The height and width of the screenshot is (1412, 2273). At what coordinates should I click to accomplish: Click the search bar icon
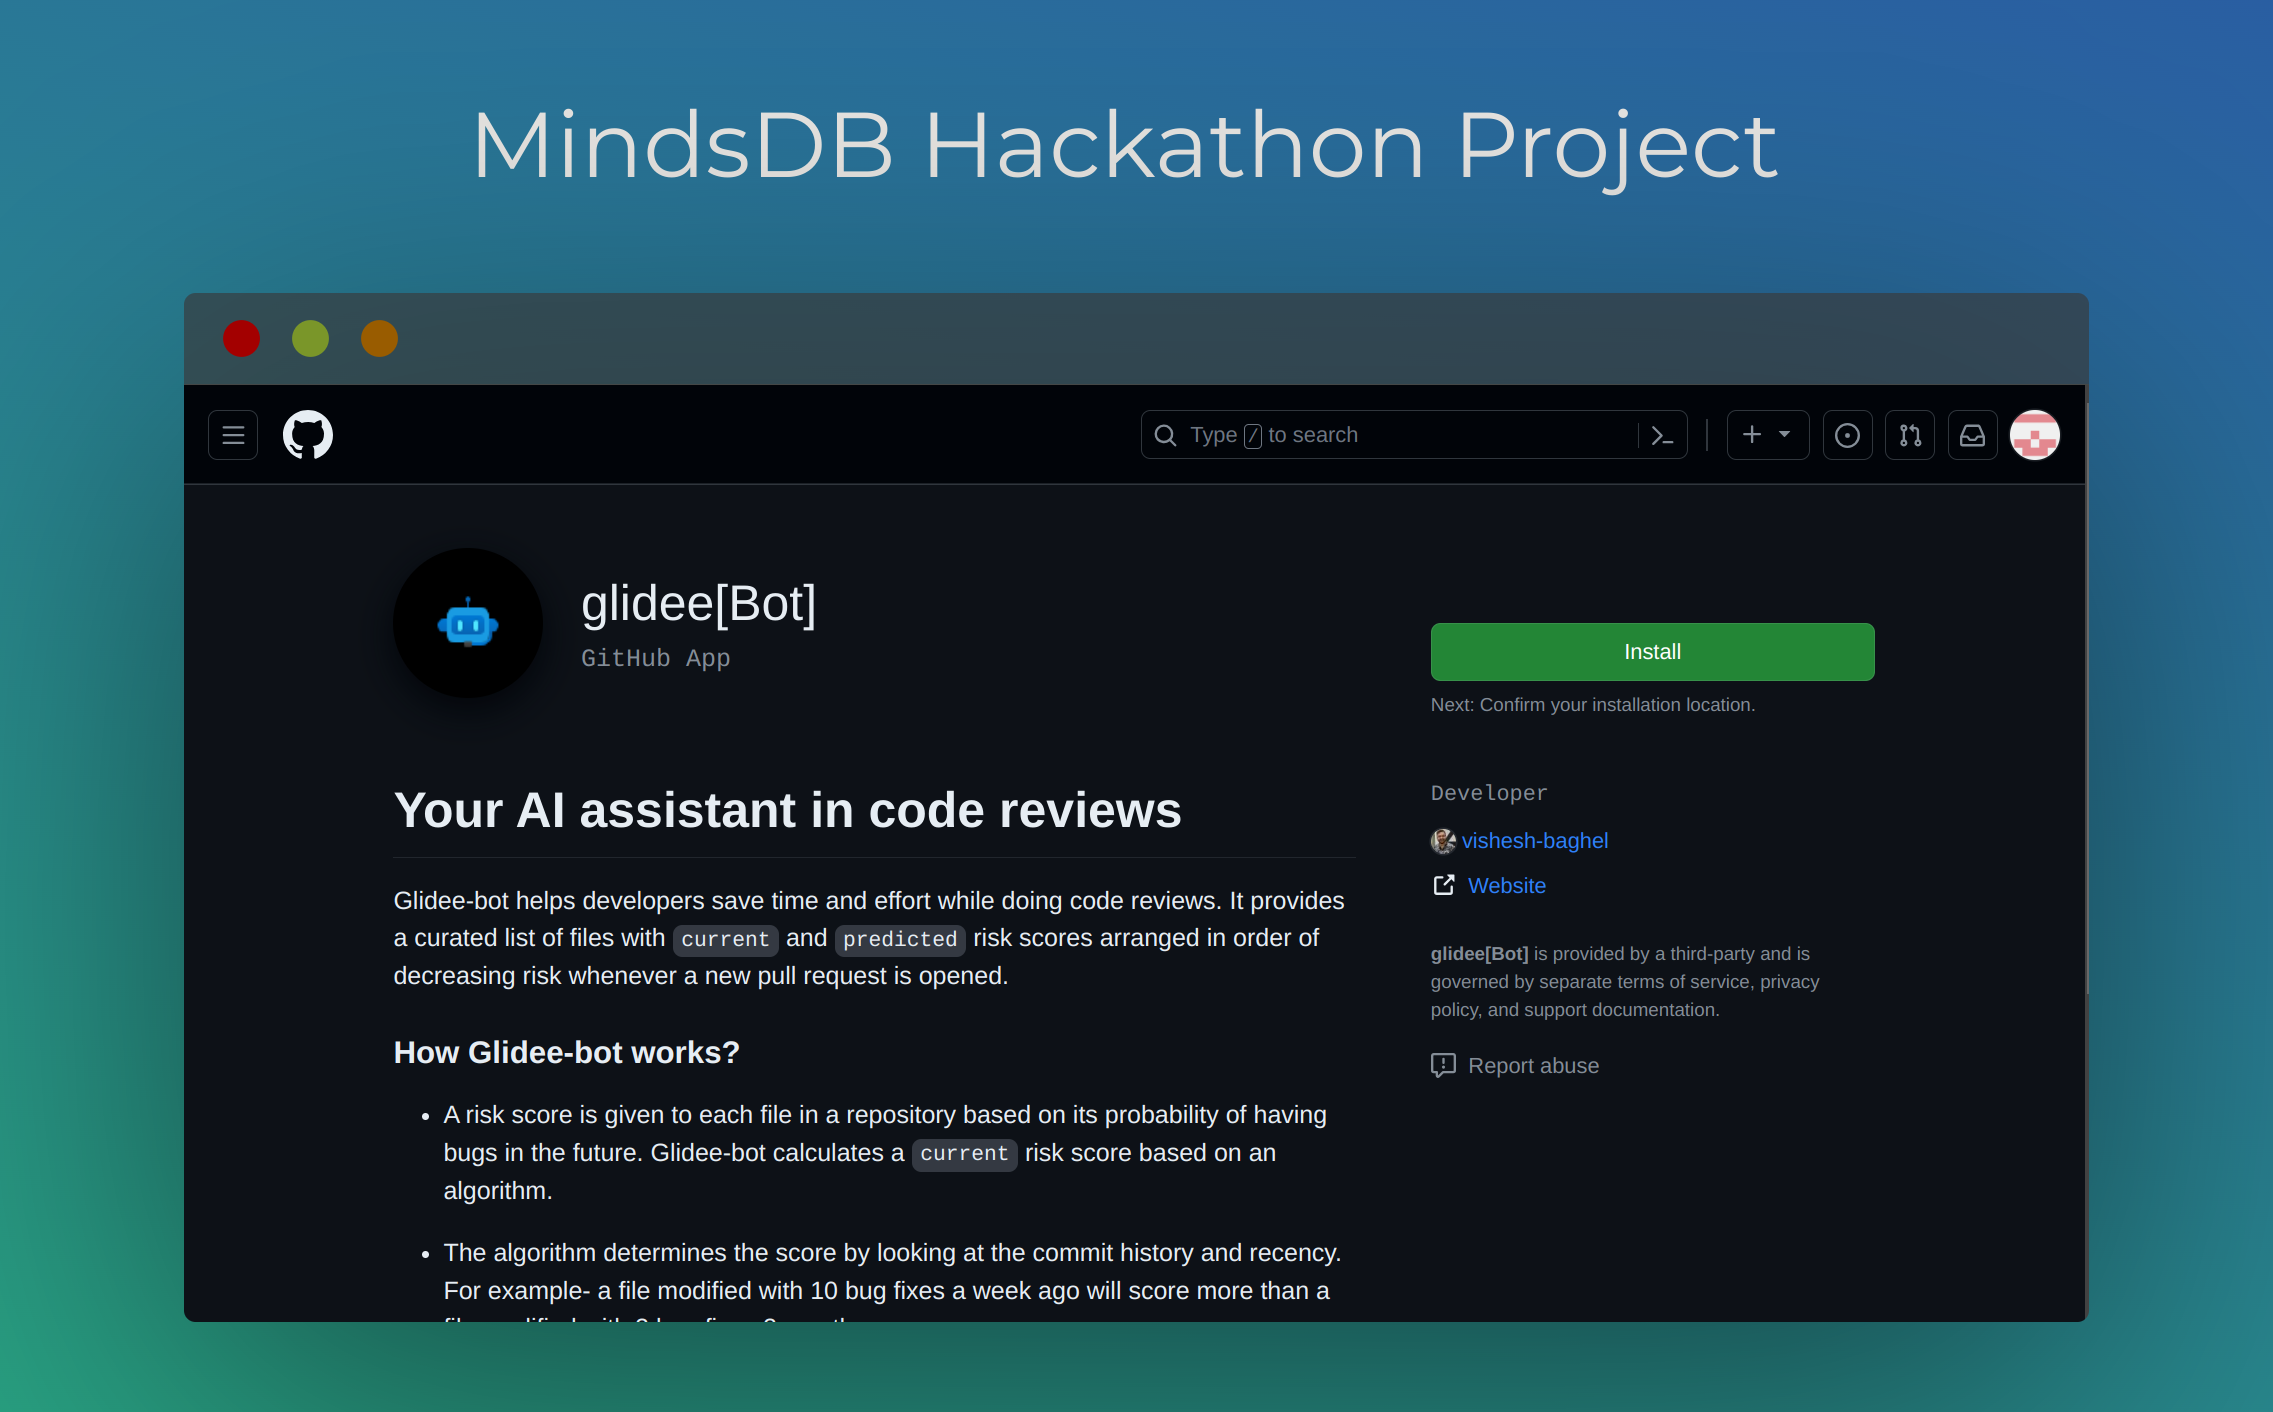tap(1163, 434)
